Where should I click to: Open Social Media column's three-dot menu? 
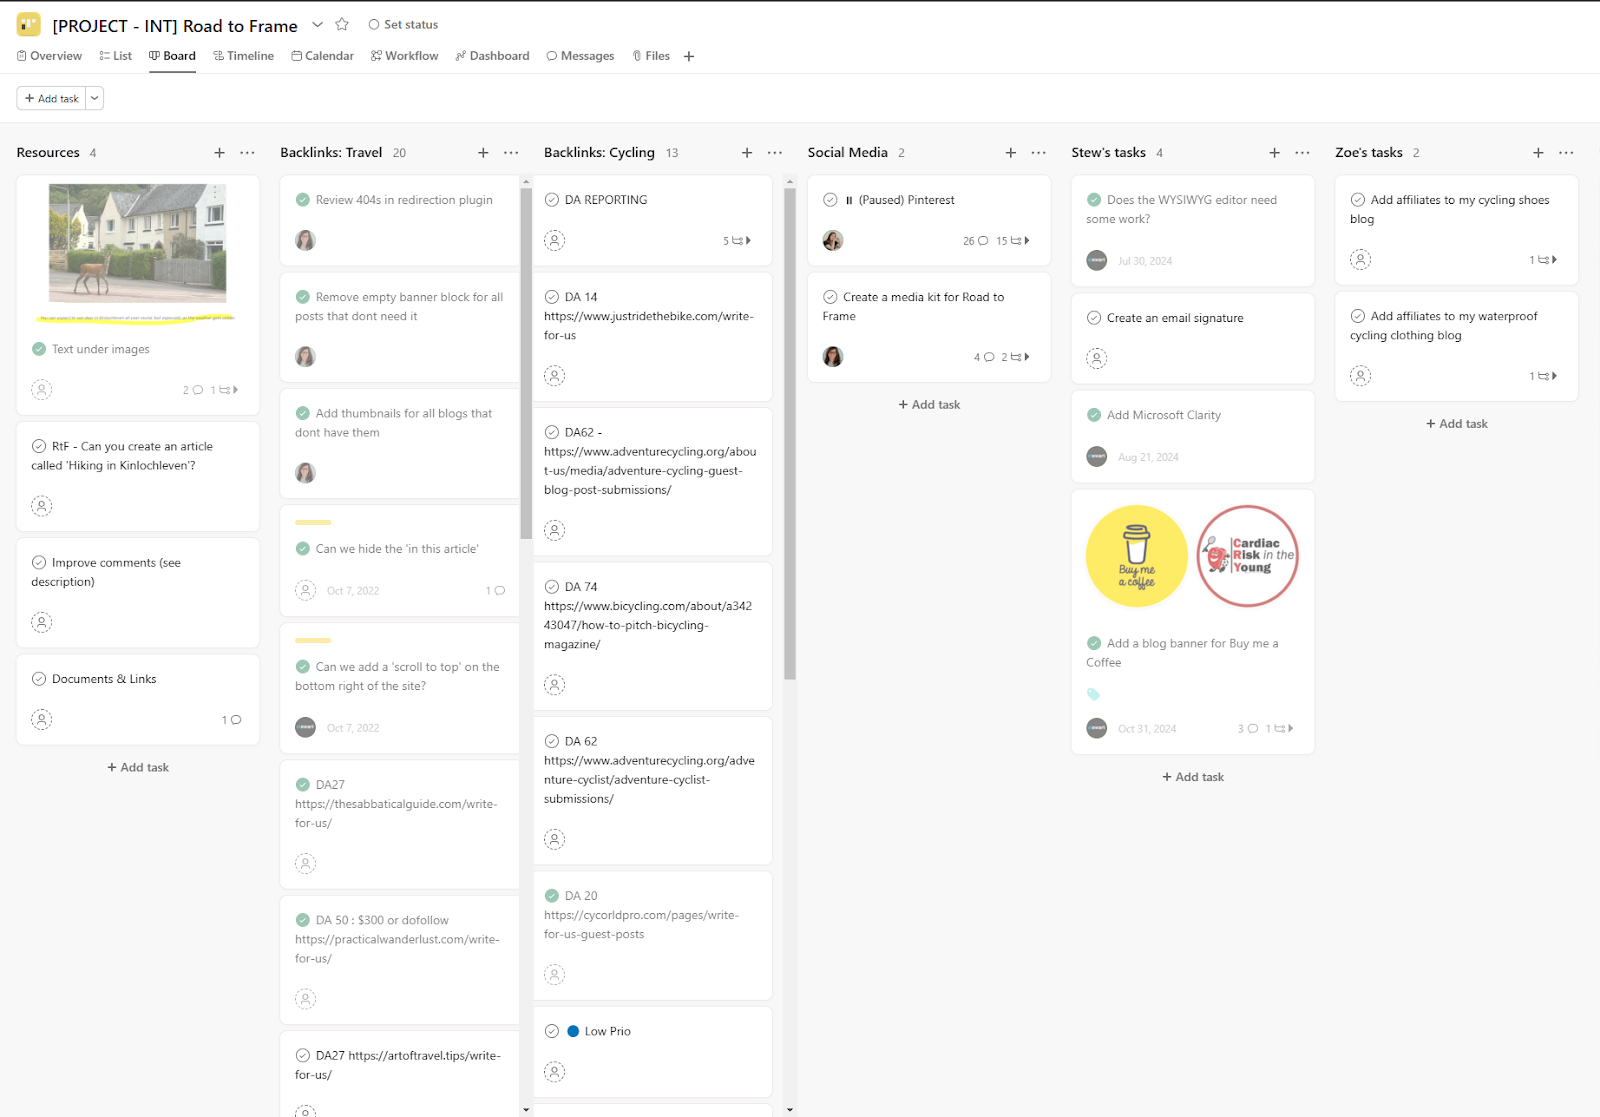point(1039,153)
